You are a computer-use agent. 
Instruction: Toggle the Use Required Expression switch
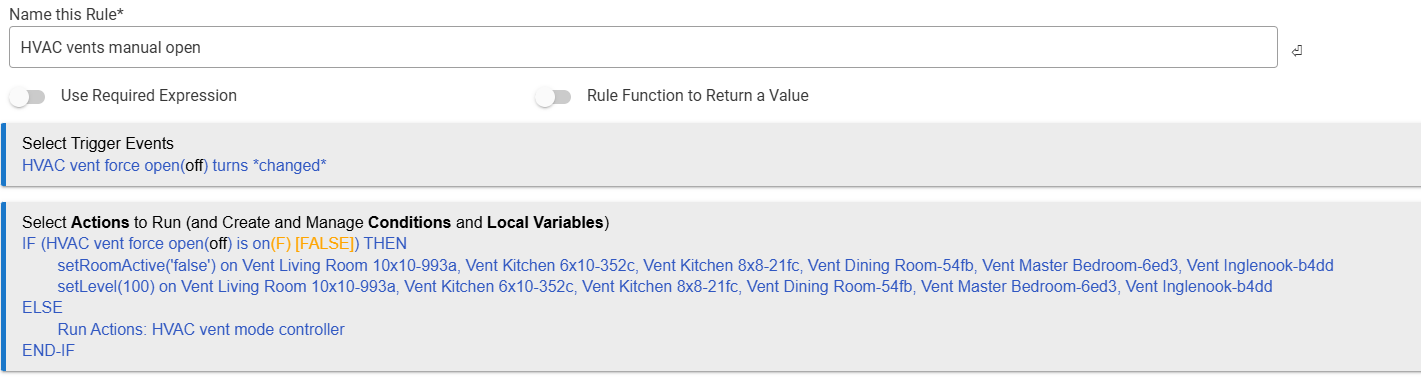pos(27,97)
